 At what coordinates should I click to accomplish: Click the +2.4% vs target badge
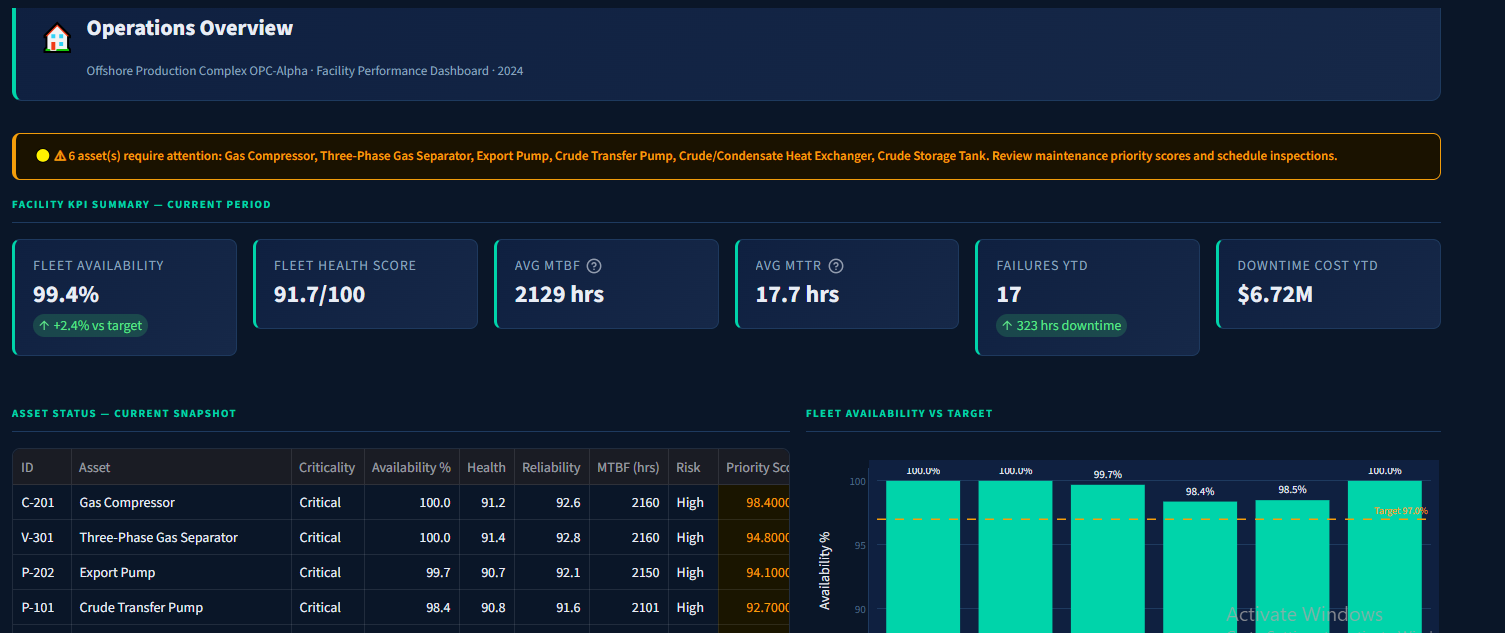pyautogui.click(x=90, y=325)
